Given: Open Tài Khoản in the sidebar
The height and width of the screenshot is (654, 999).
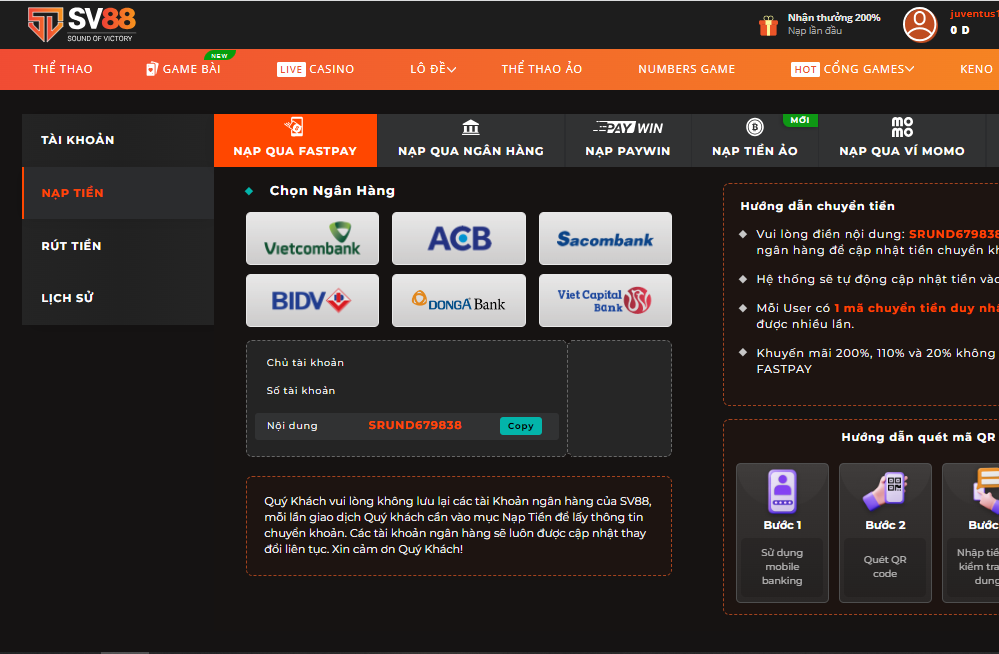Looking at the screenshot, I should click(x=118, y=140).
